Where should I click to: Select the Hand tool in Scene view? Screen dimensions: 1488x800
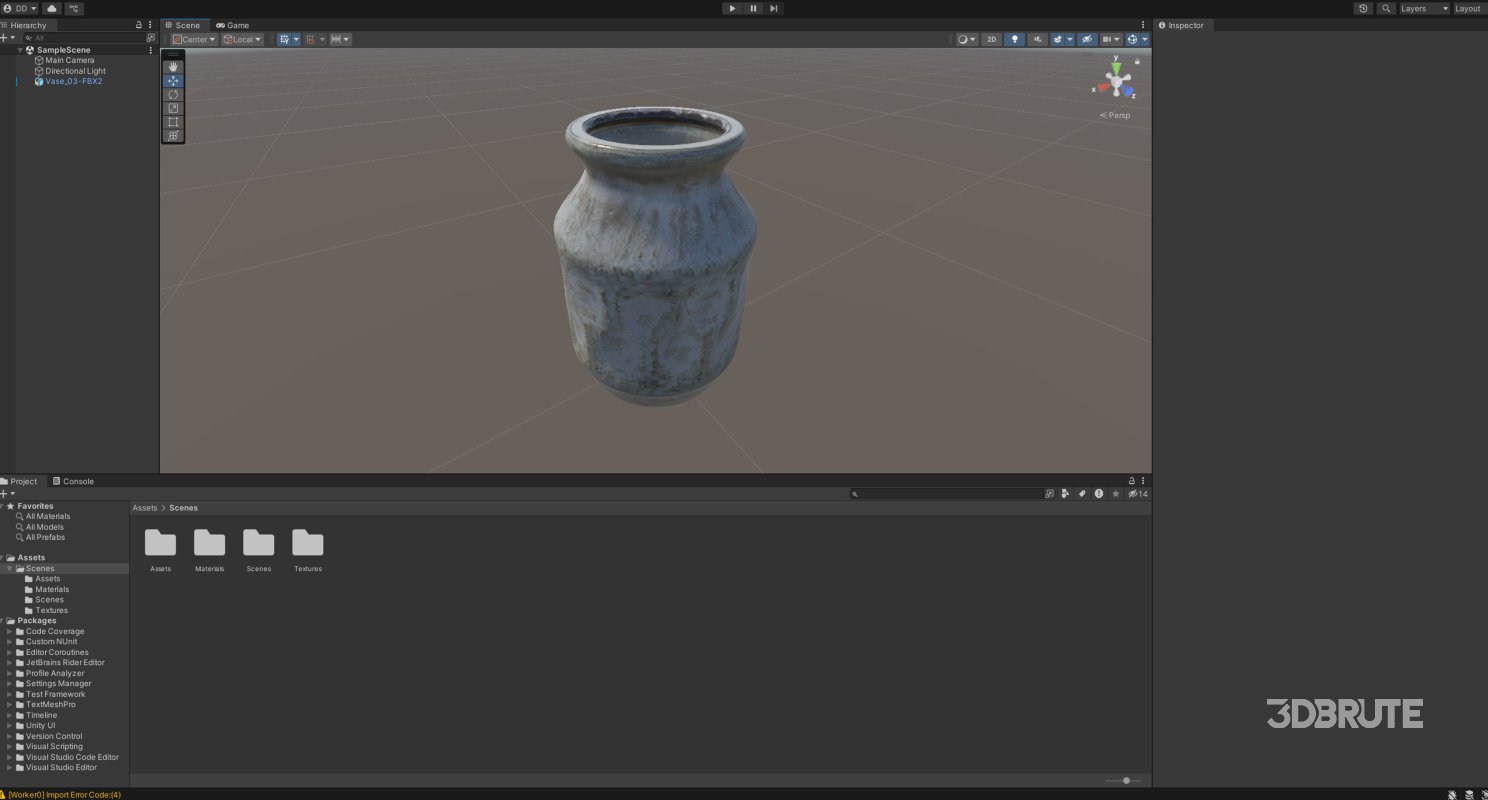(x=172, y=67)
